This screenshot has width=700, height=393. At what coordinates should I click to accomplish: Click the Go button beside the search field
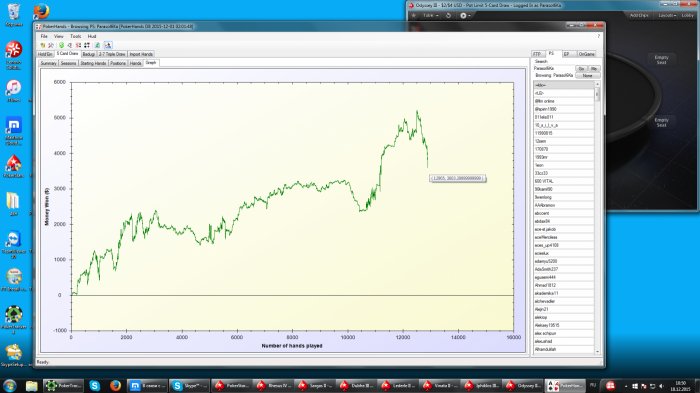pyautogui.click(x=581, y=69)
